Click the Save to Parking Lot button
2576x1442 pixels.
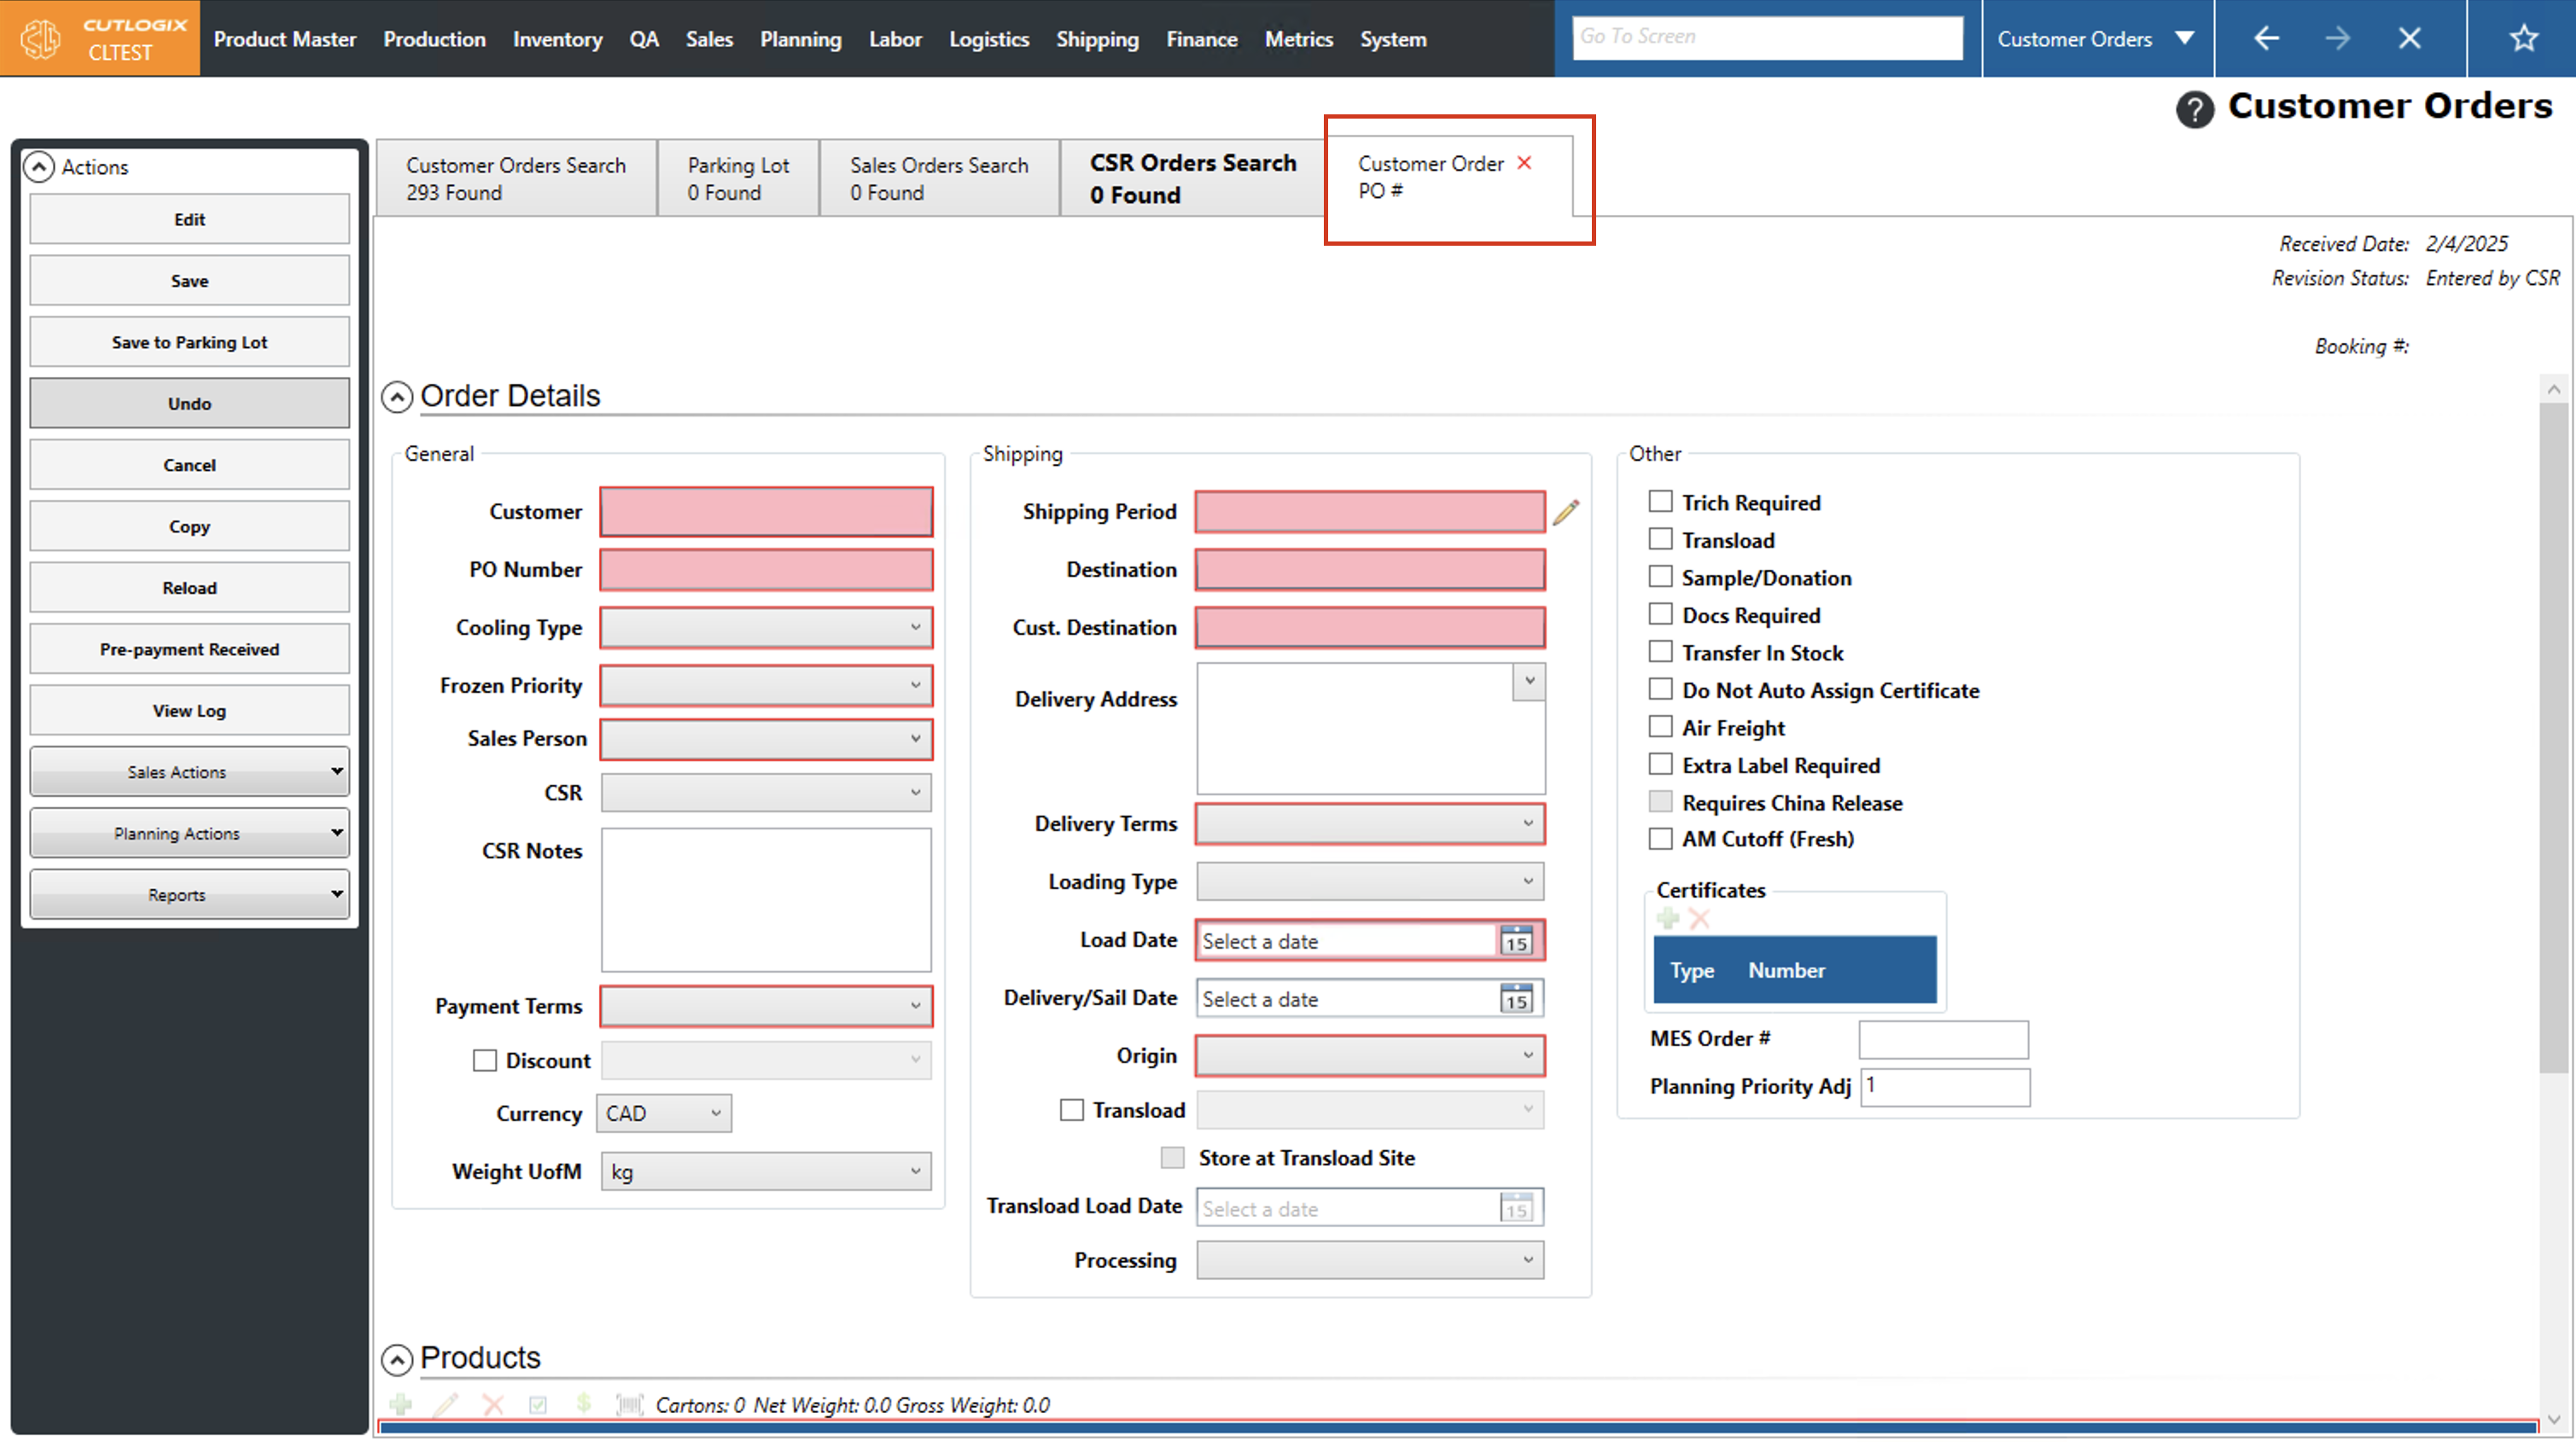(x=189, y=342)
